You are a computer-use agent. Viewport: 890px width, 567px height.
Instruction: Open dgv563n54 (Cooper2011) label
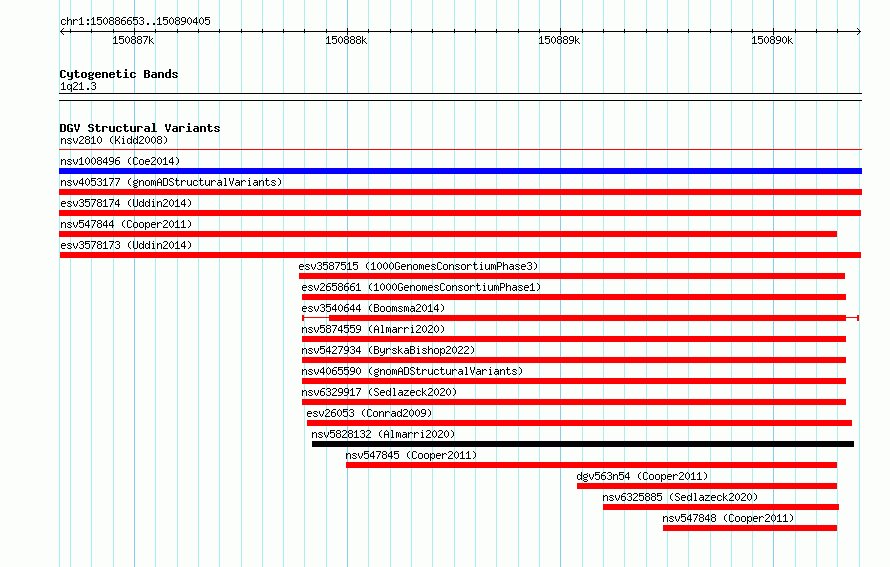click(643, 476)
